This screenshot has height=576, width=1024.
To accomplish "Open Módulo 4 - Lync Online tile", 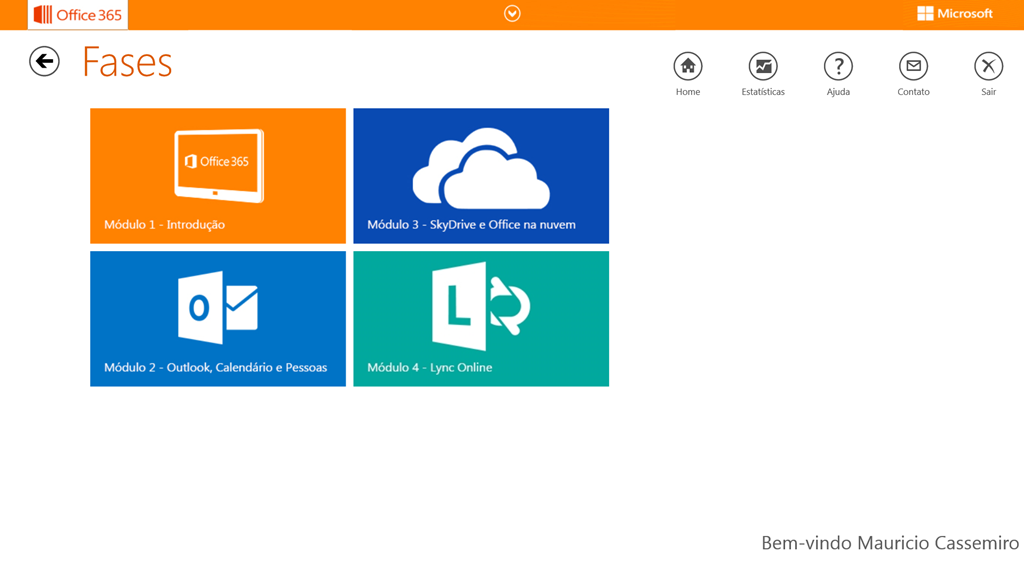I will pos(481,319).
